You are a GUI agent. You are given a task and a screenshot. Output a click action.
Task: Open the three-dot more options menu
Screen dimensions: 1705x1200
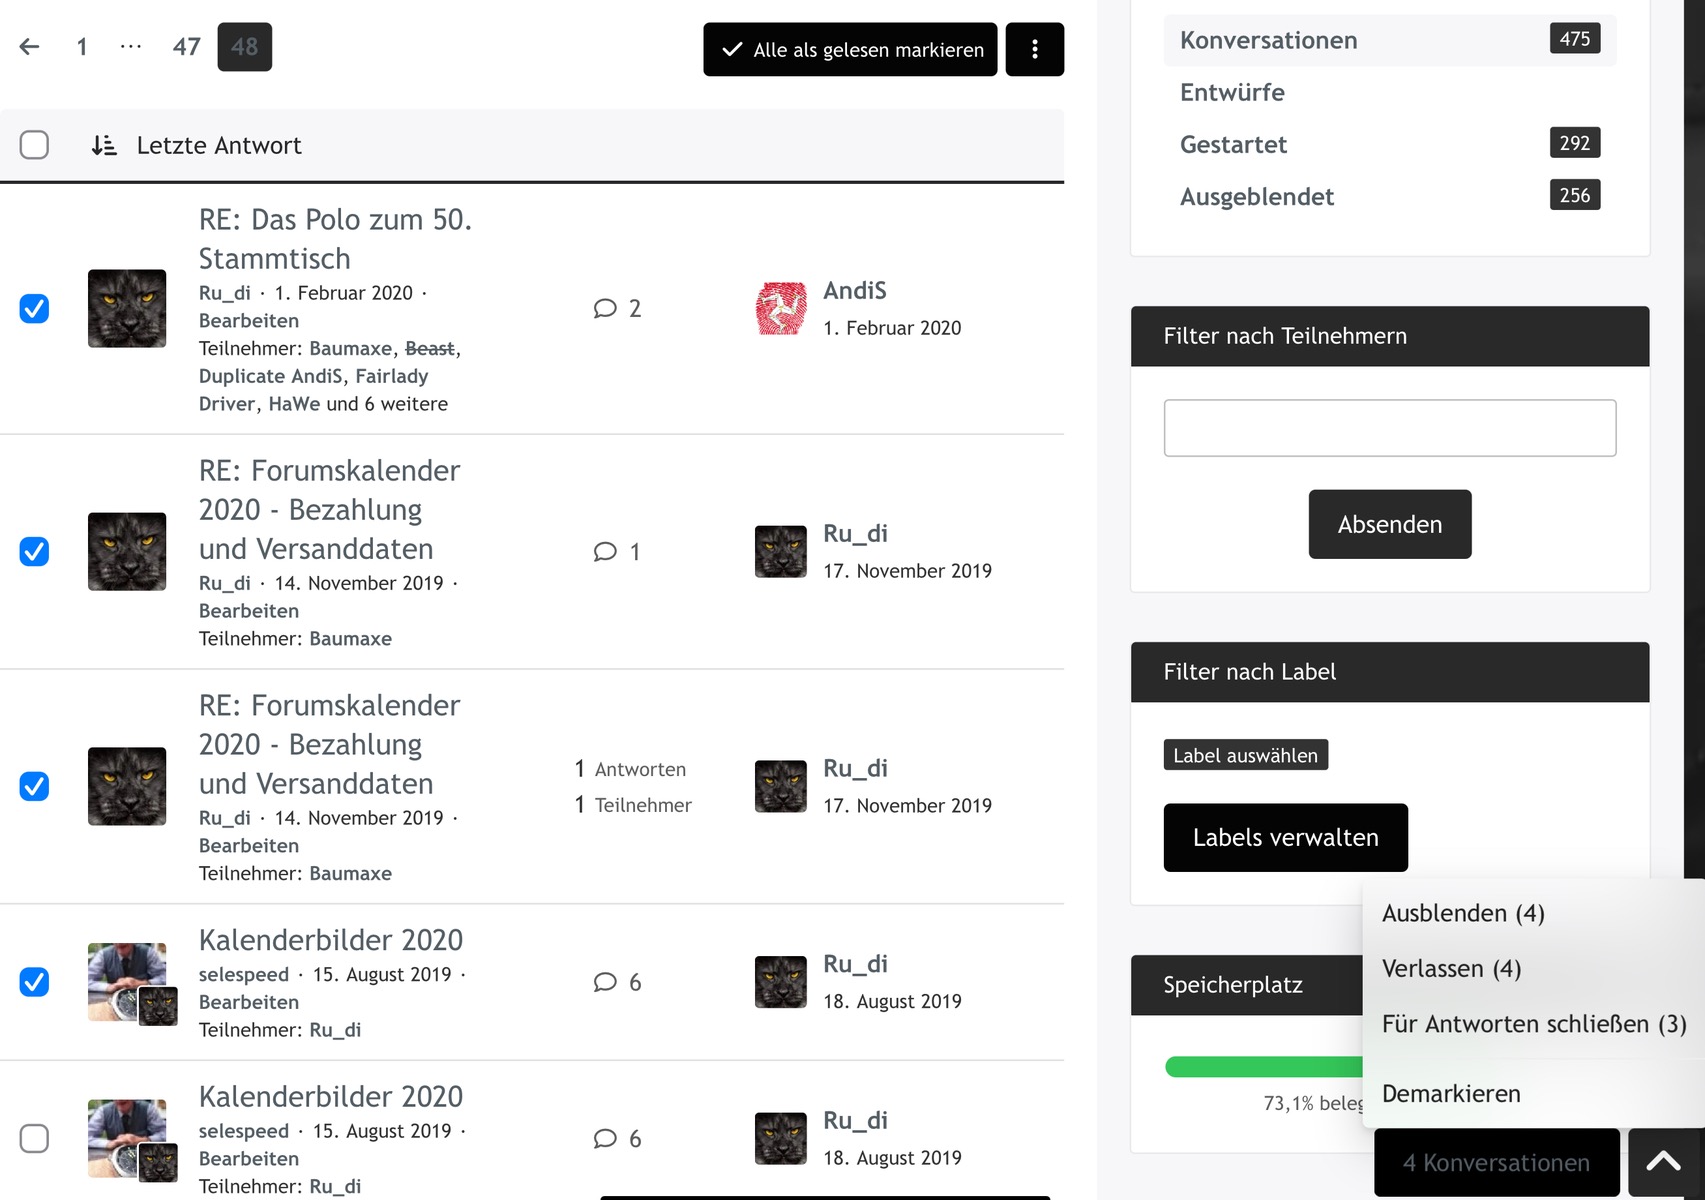tap(1034, 49)
